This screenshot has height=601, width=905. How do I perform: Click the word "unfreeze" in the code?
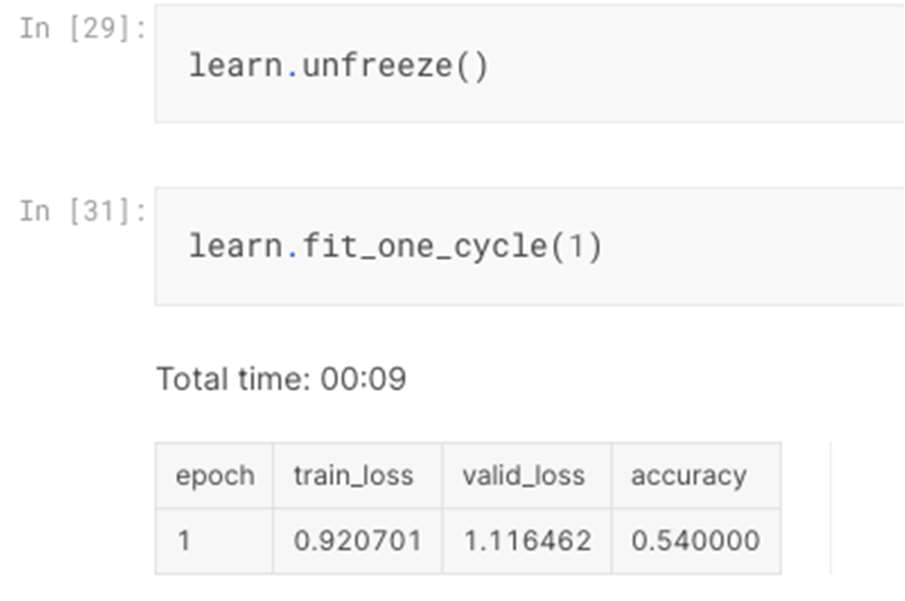[x=377, y=68]
